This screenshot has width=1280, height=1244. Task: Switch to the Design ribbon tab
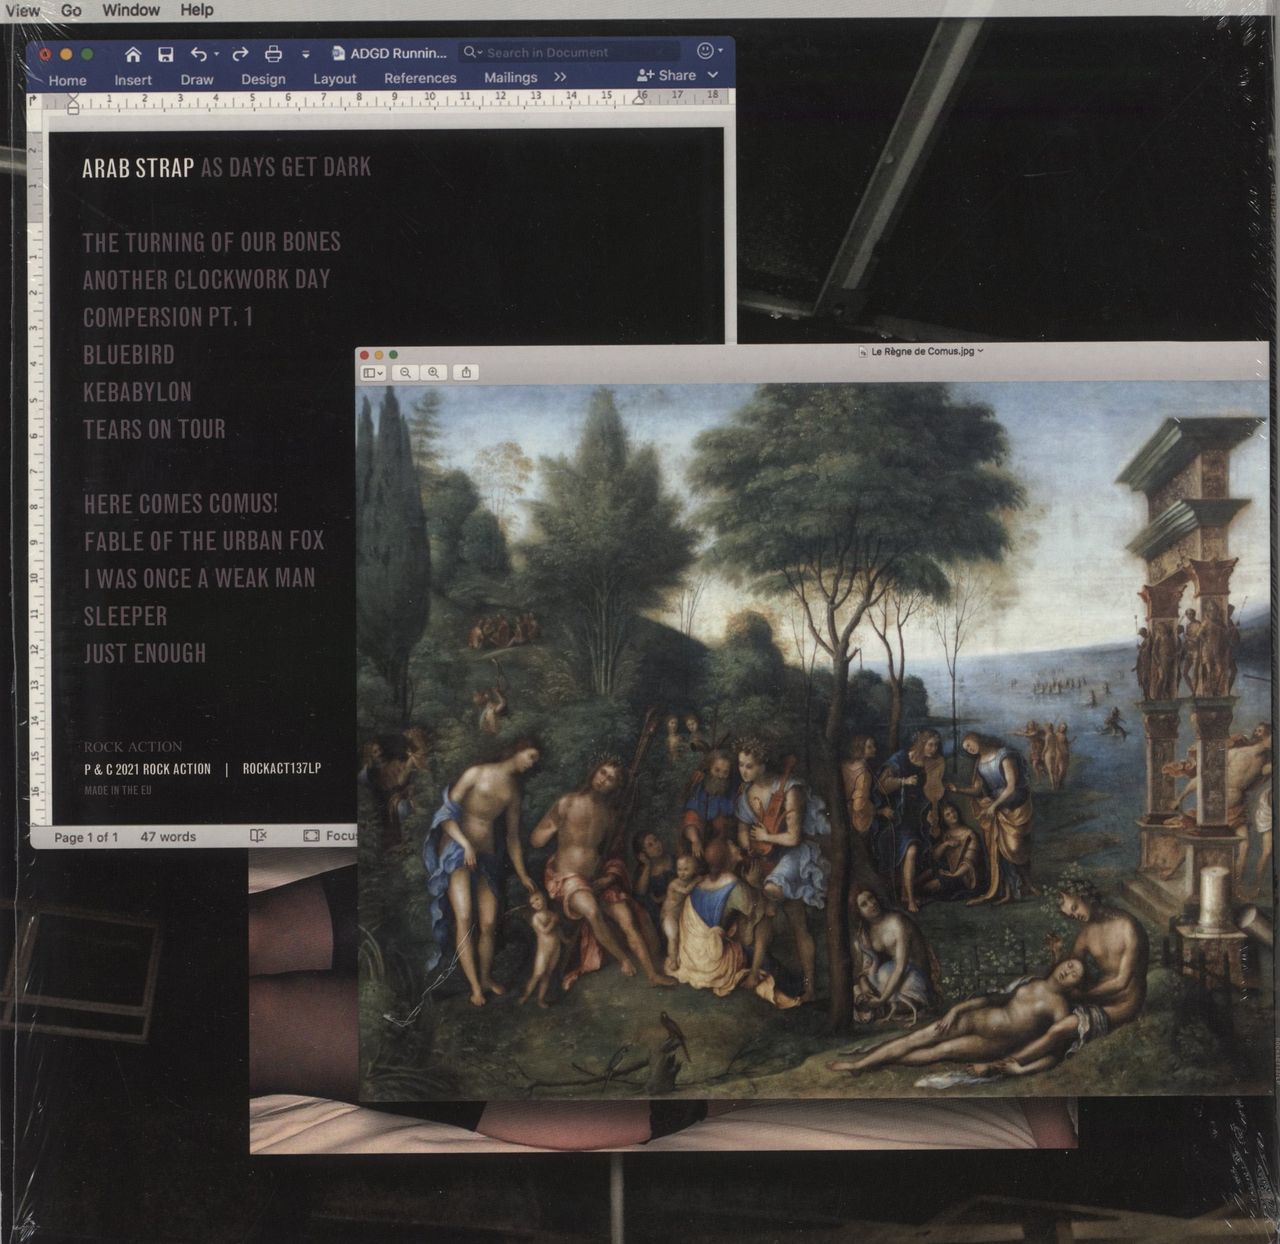[263, 79]
